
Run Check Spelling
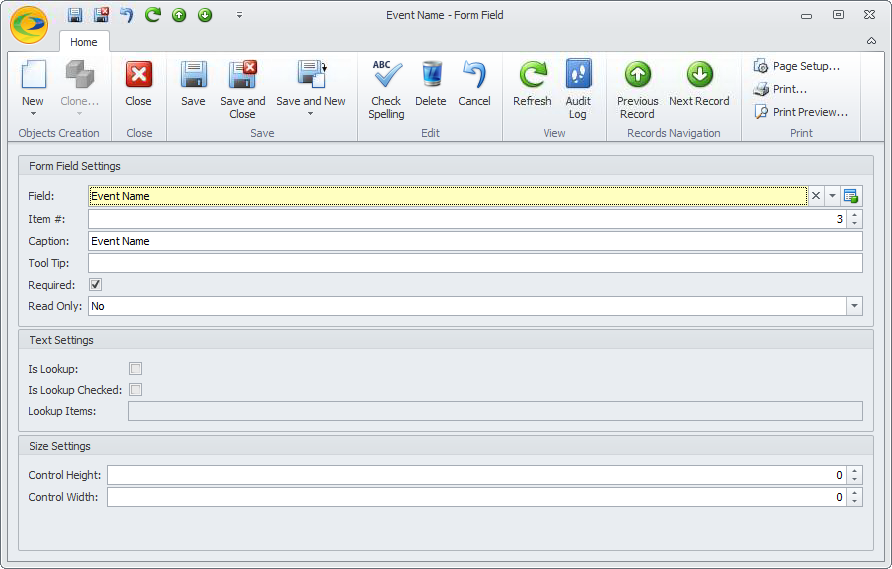pyautogui.click(x=386, y=89)
